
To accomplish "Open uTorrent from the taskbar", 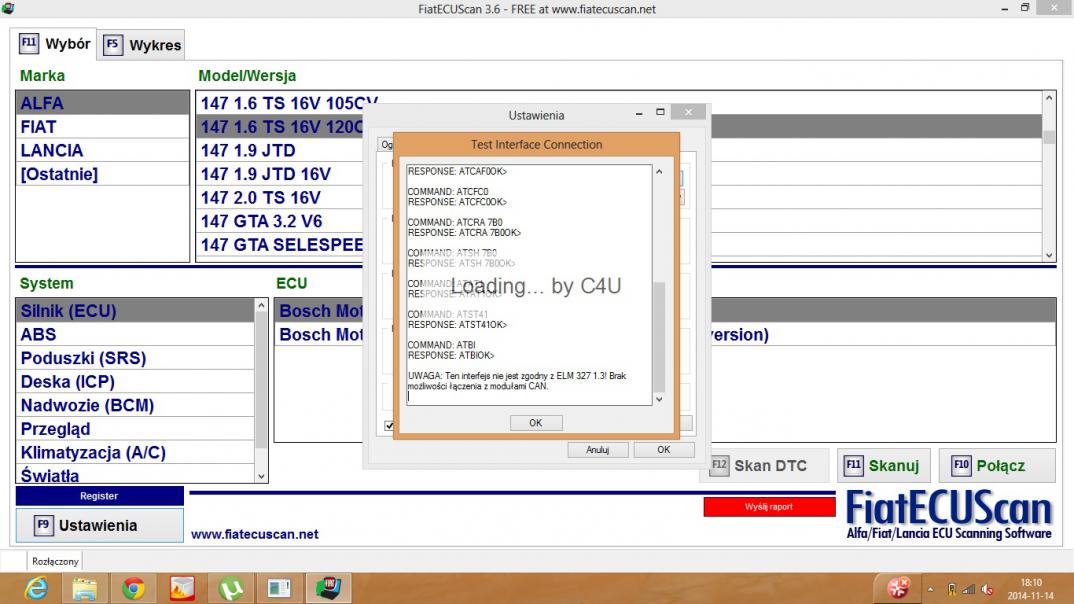I will pyautogui.click(x=231, y=588).
